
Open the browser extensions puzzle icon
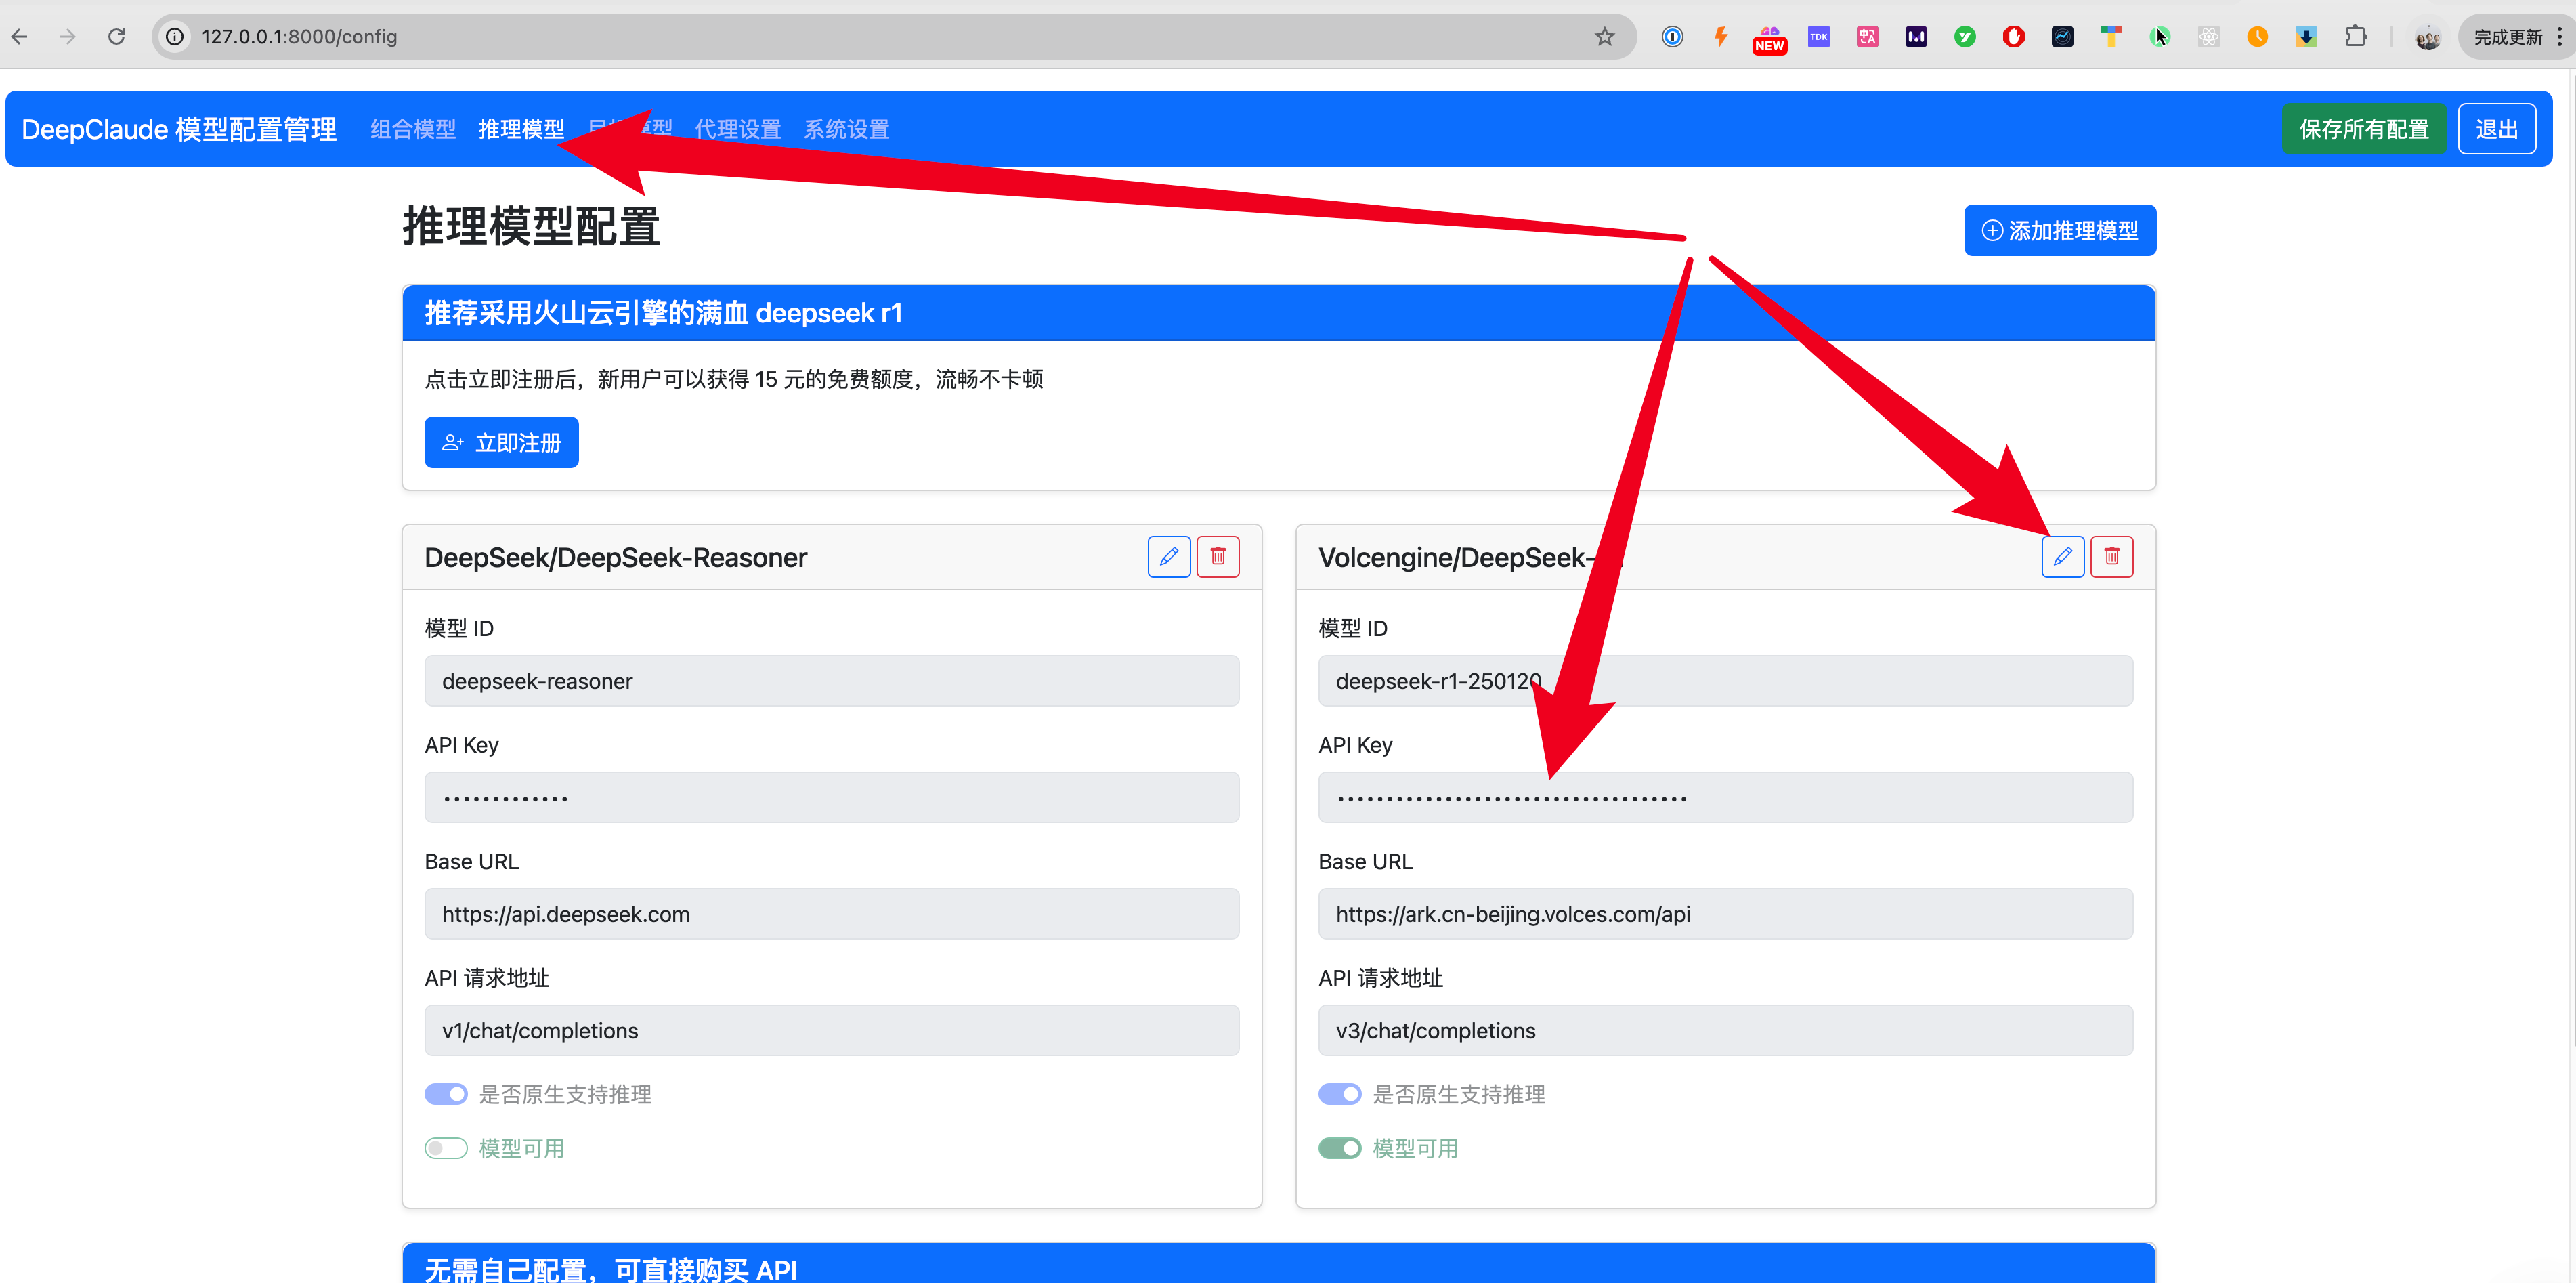coord(2355,36)
